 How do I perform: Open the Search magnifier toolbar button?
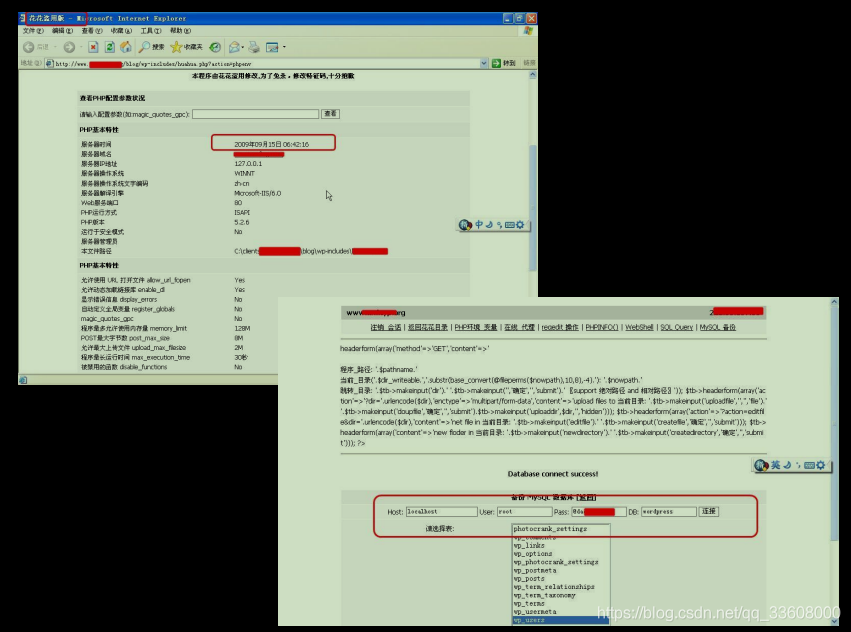click(151, 47)
